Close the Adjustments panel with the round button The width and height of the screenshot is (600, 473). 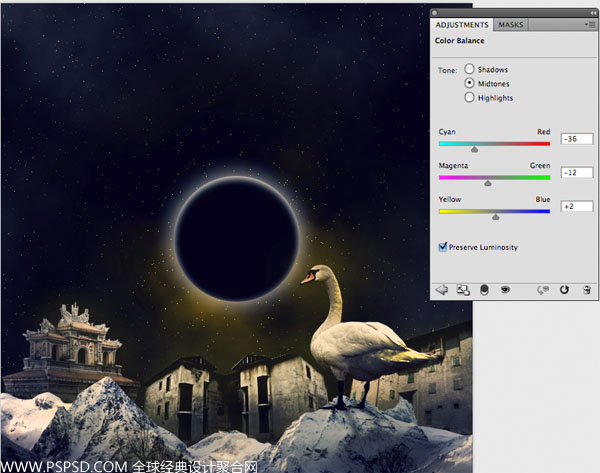[434, 13]
